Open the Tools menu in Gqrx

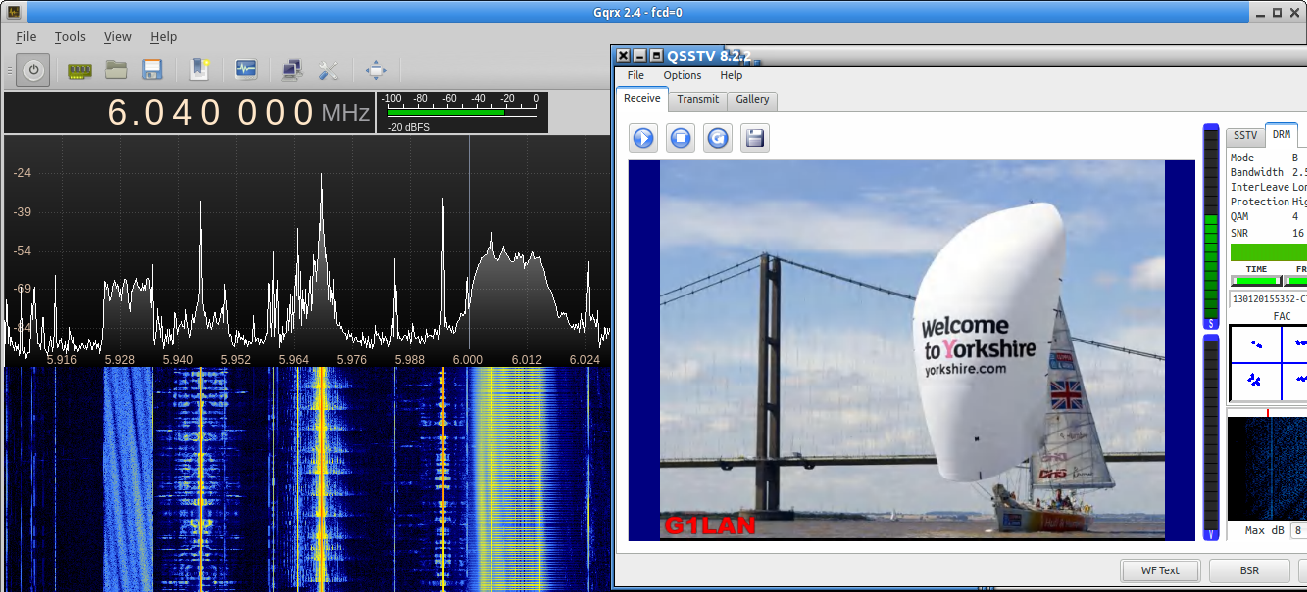click(70, 37)
